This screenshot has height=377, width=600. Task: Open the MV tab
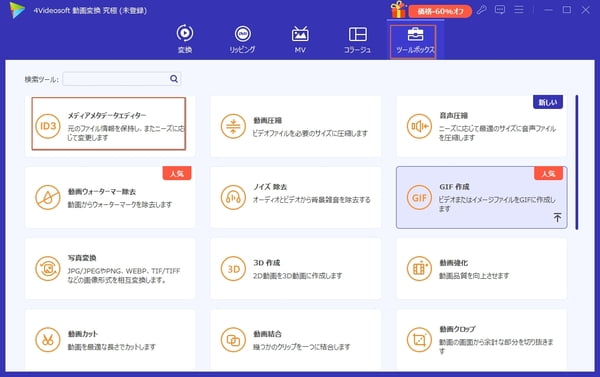[x=300, y=39]
